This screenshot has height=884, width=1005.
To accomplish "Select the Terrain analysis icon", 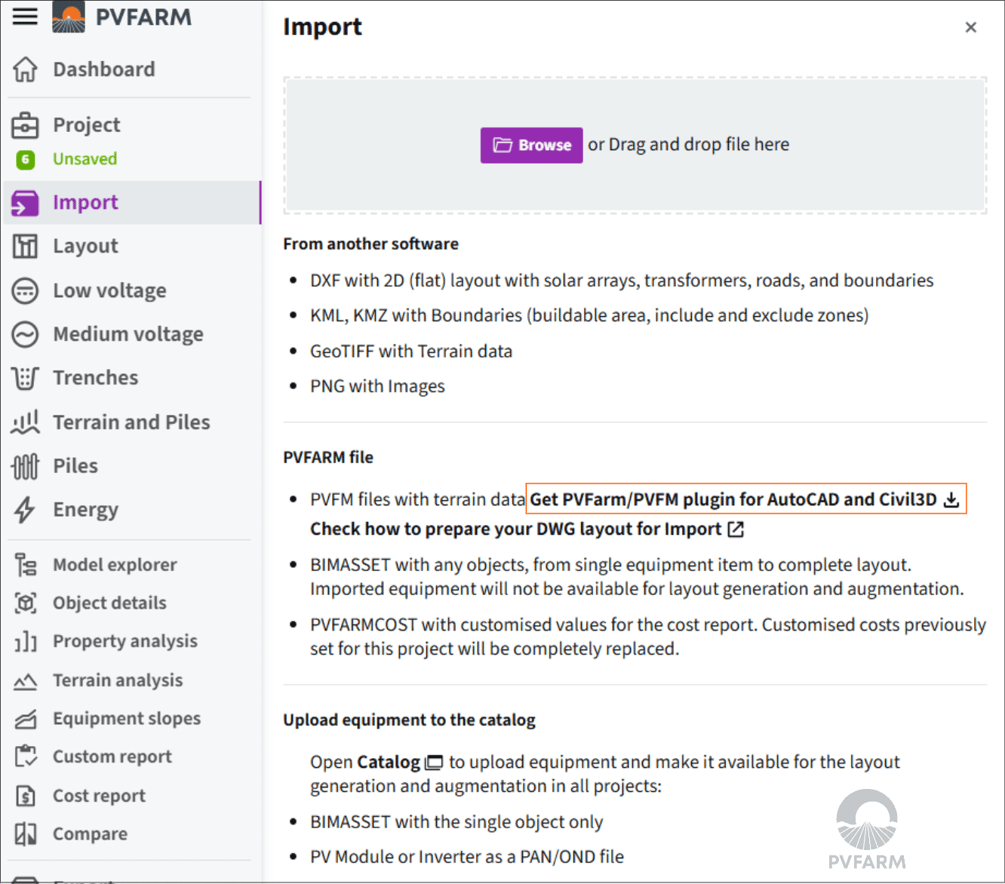I will (x=25, y=680).
